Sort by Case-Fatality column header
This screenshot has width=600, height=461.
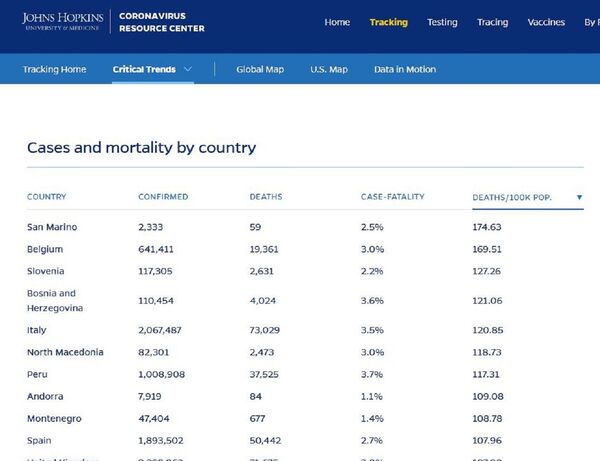pyautogui.click(x=393, y=197)
